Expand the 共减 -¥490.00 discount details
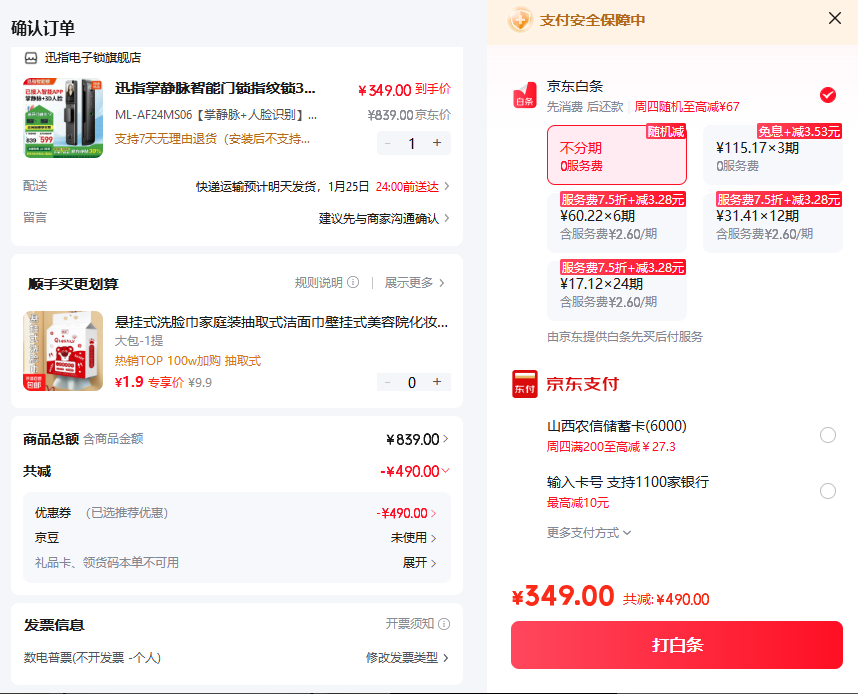Viewport: 858px width, 694px height. 415,471
